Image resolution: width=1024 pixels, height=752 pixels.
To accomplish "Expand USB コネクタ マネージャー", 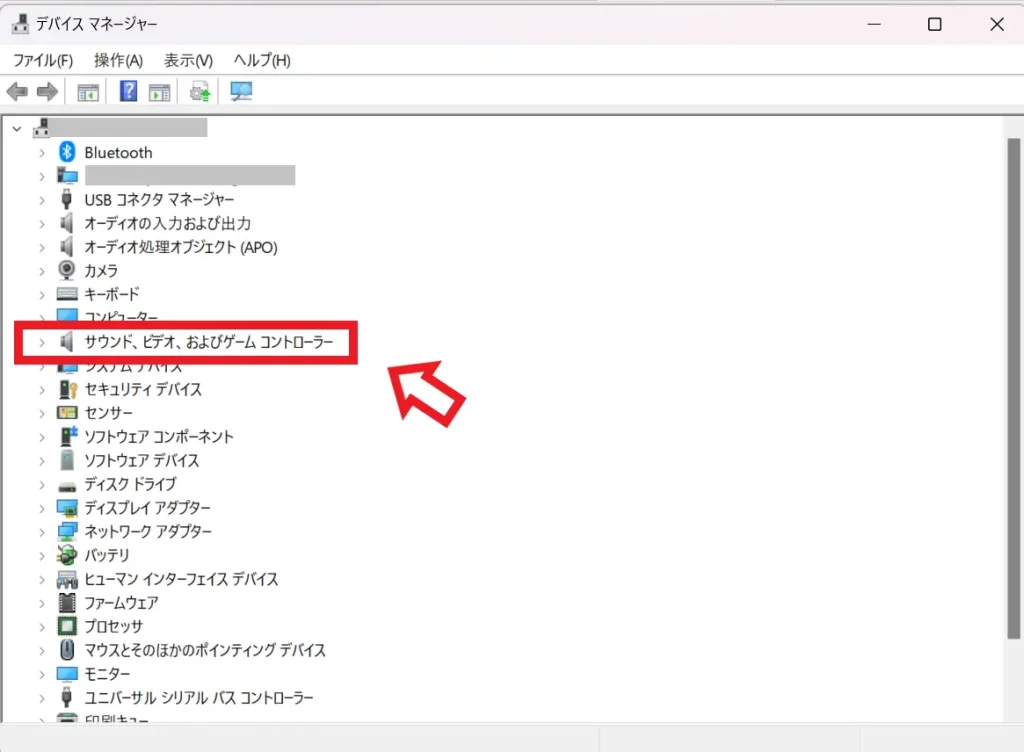I will click(42, 200).
